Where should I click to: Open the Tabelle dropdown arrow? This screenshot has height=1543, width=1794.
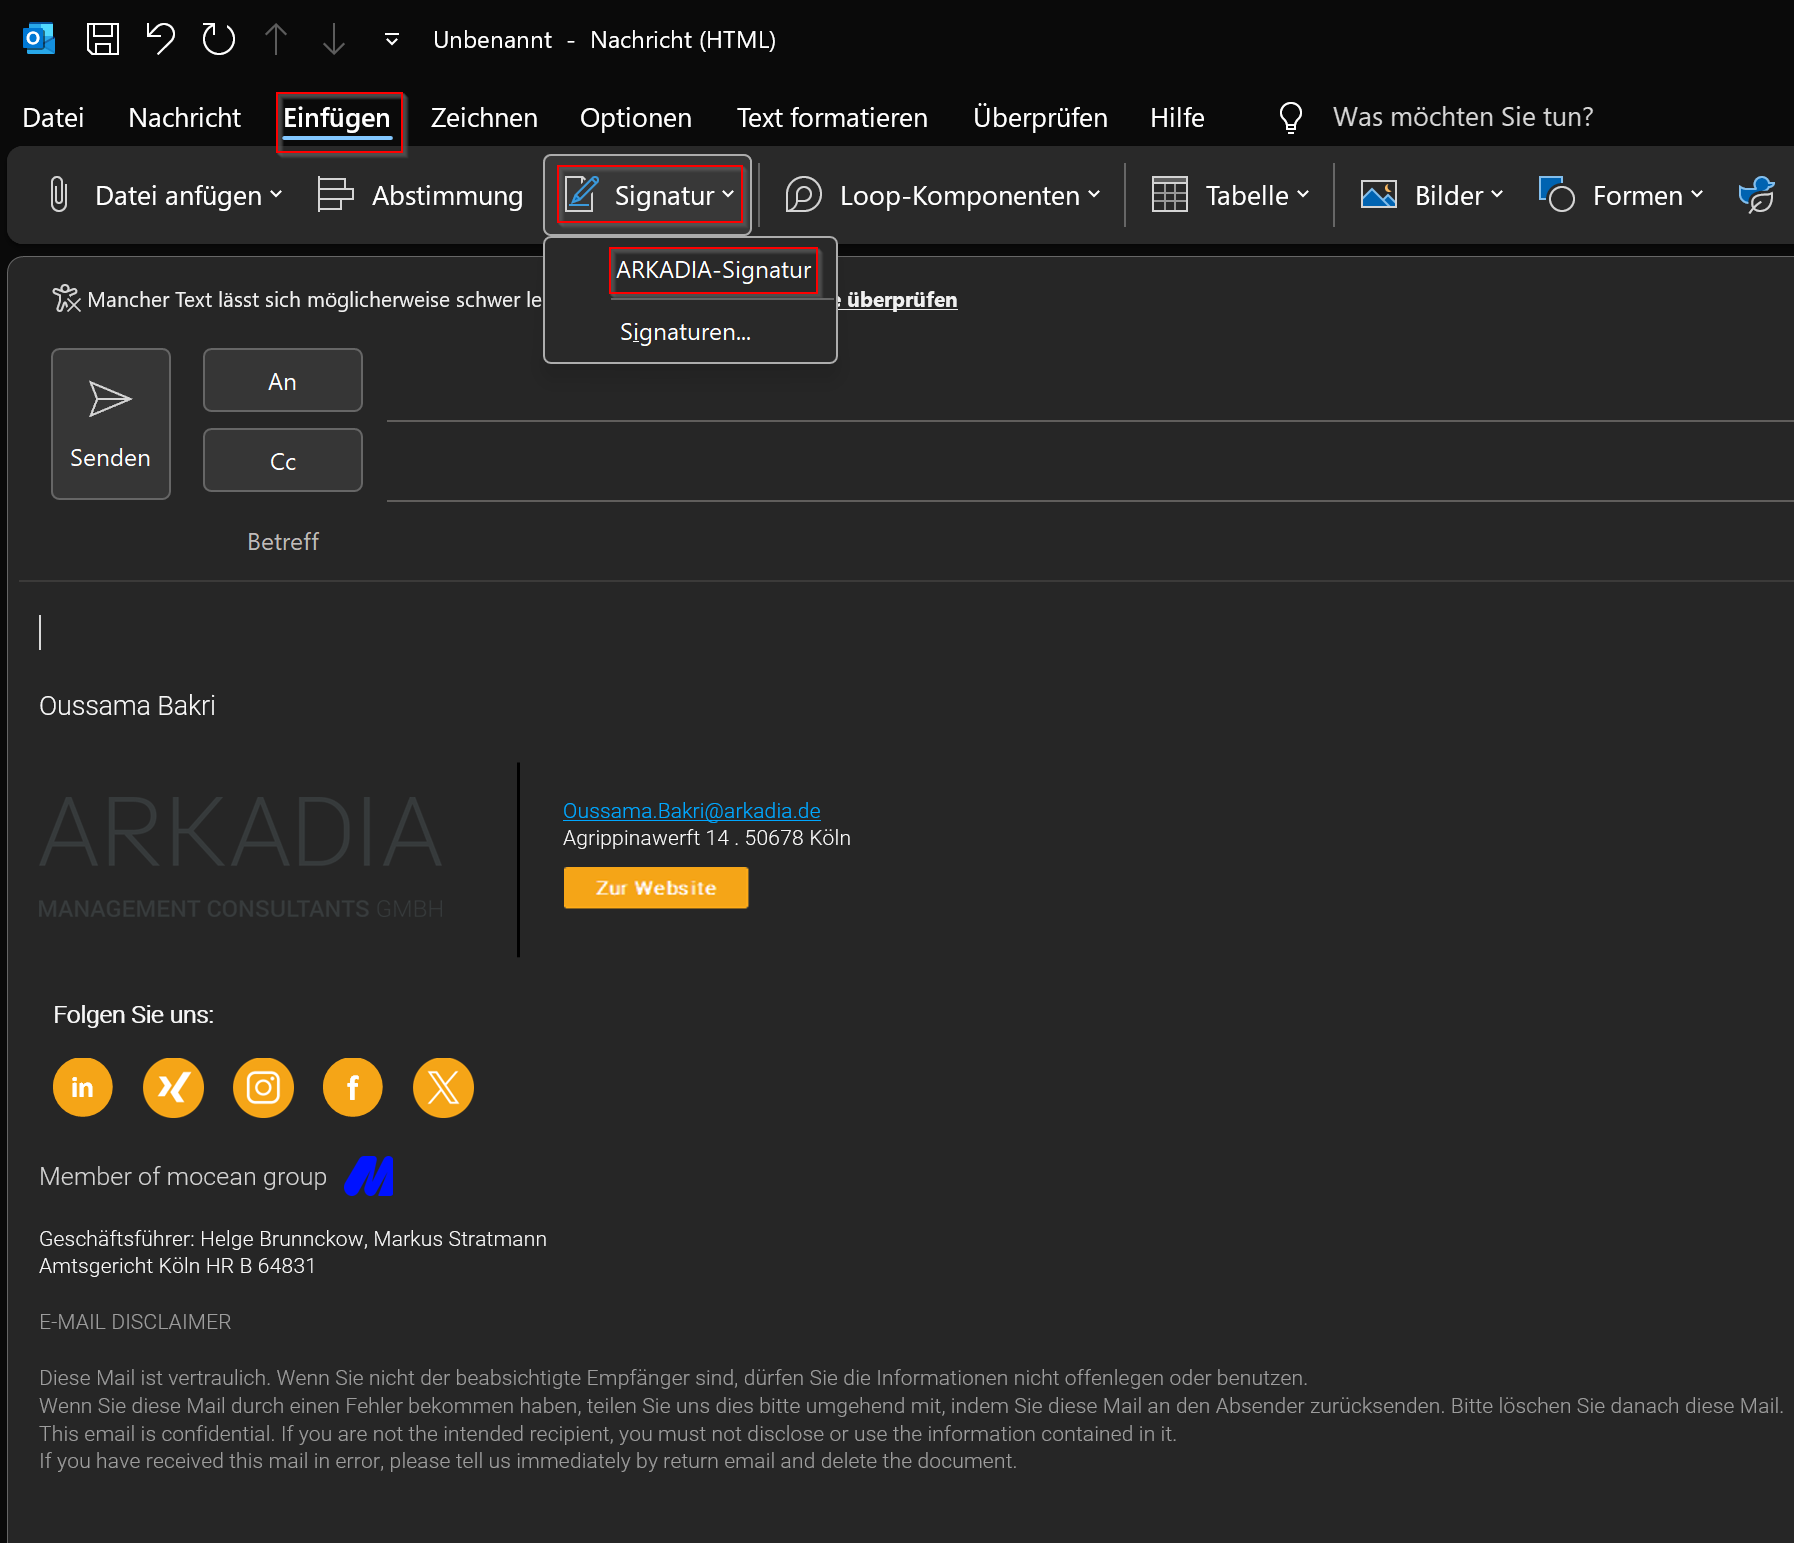click(1302, 195)
